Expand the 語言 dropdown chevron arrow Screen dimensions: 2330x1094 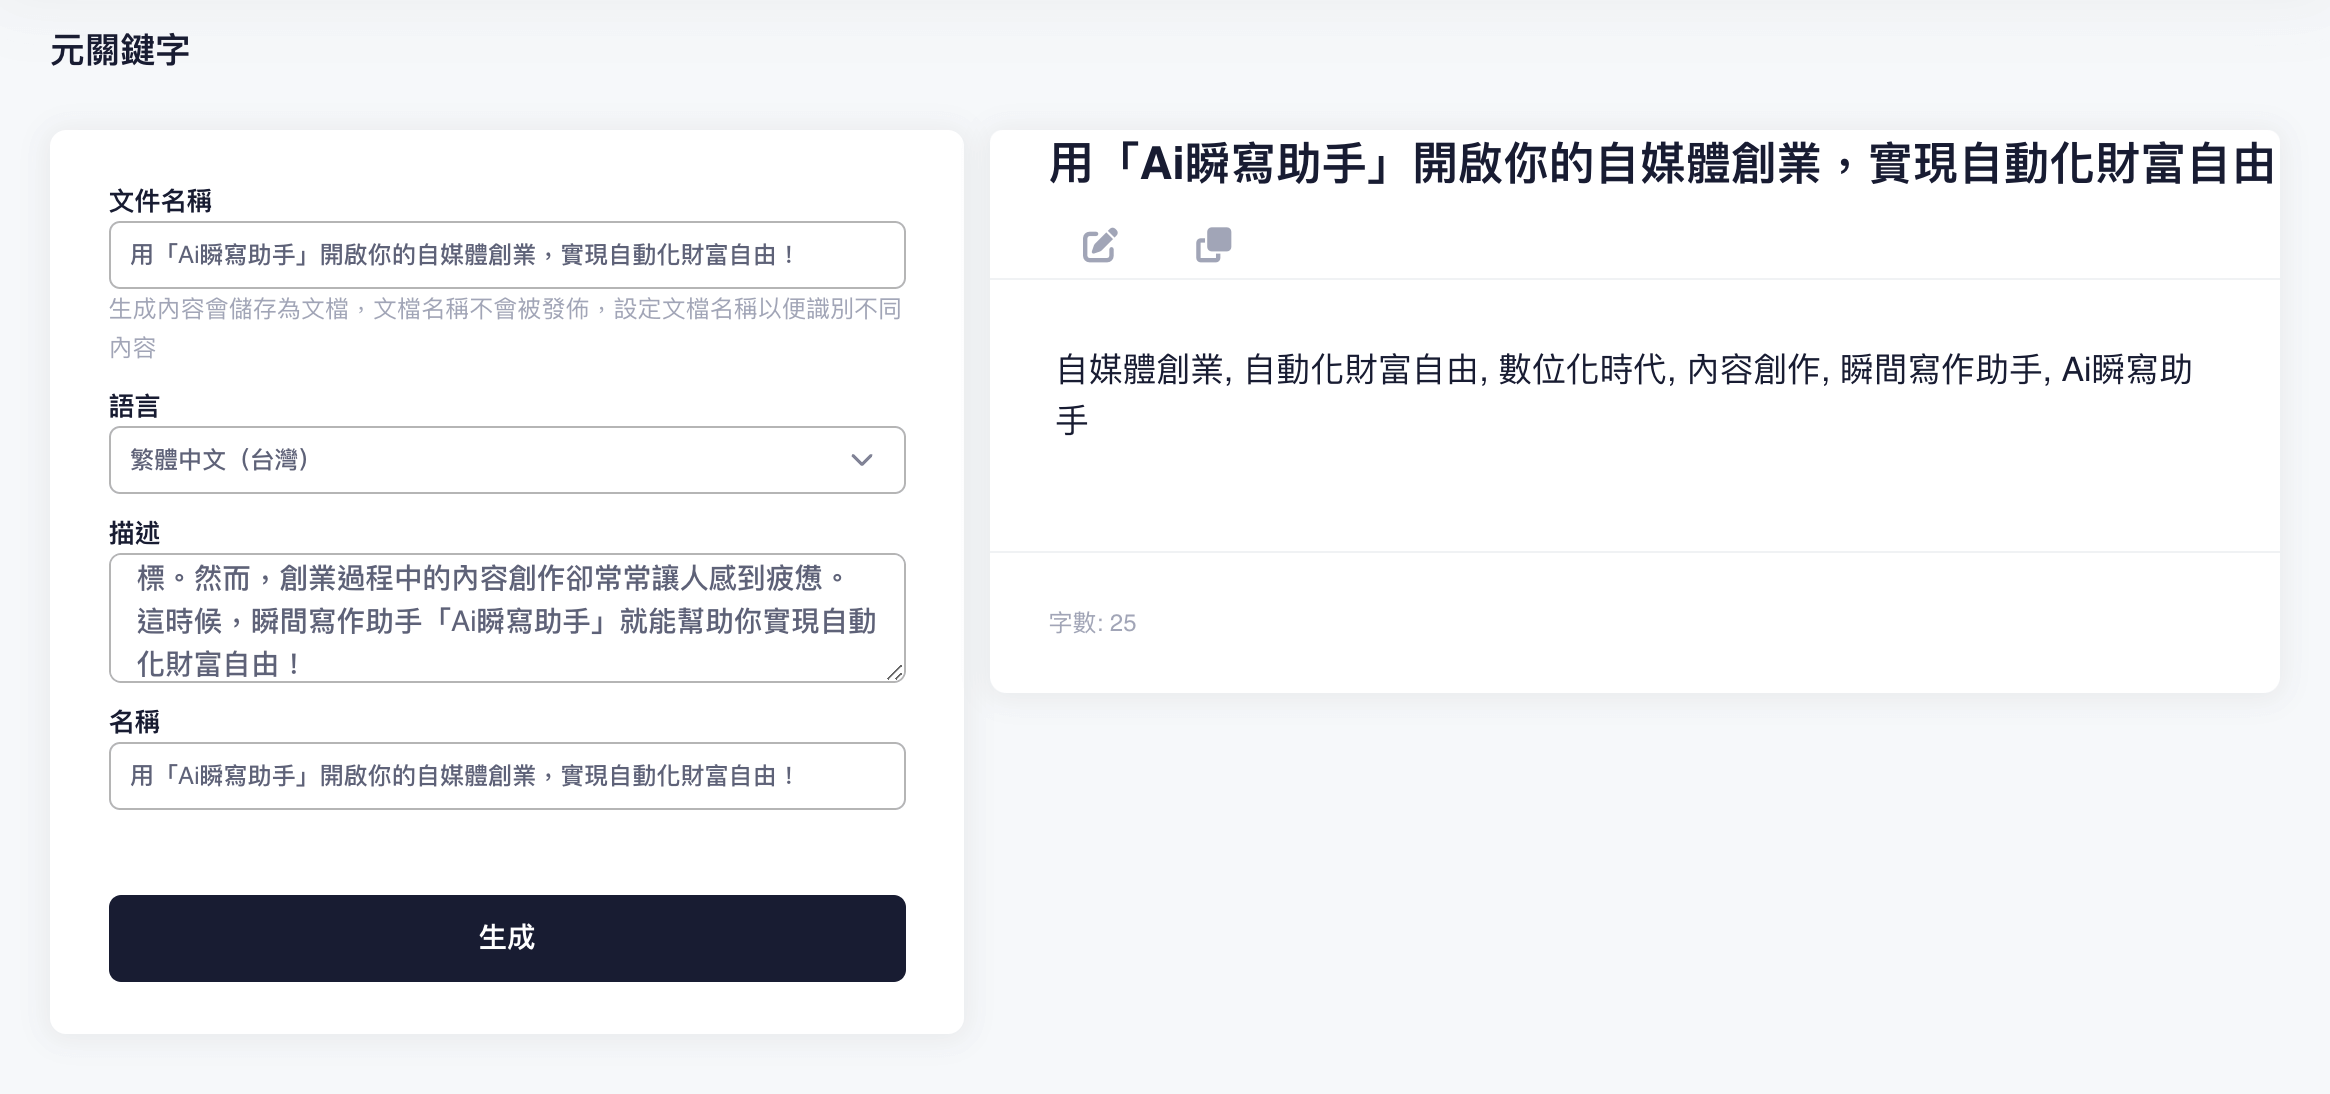coord(861,460)
